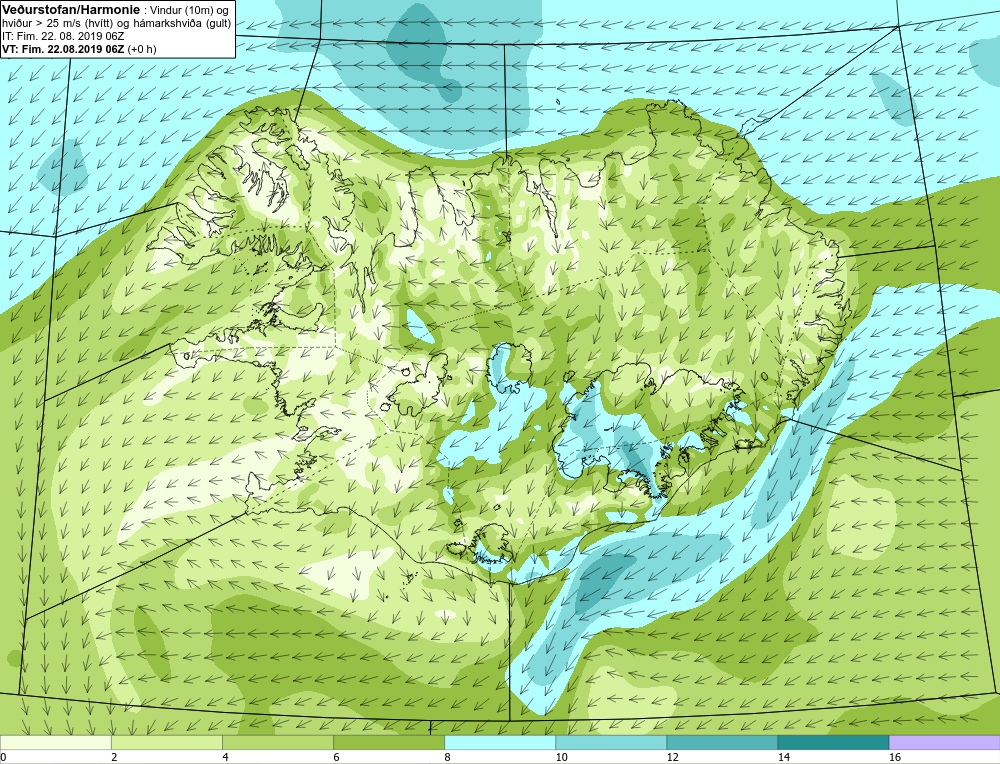This screenshot has height=764, width=1000.
Task: Click the 10–12 m/s turquoise legend swatch
Action: (x=611, y=742)
